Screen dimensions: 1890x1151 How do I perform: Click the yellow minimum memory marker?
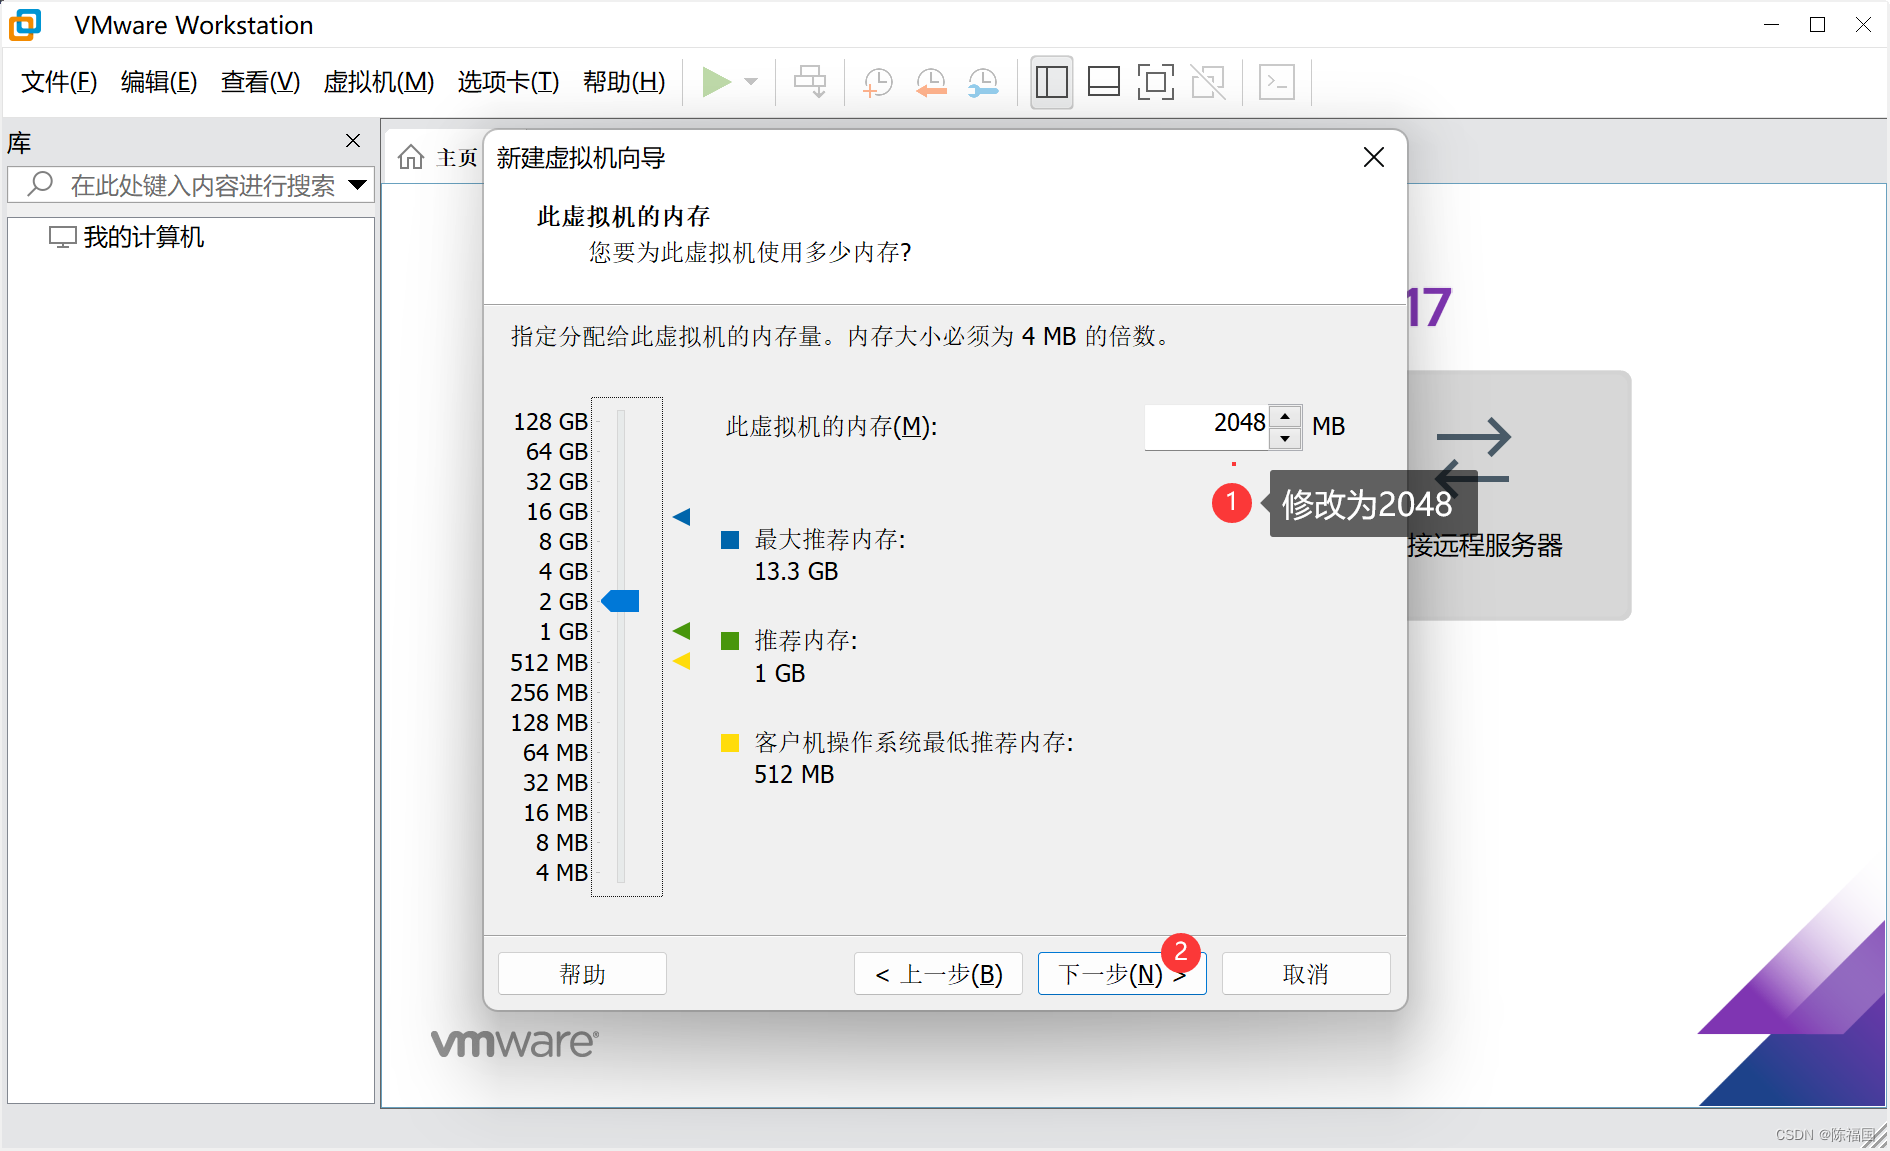682,661
